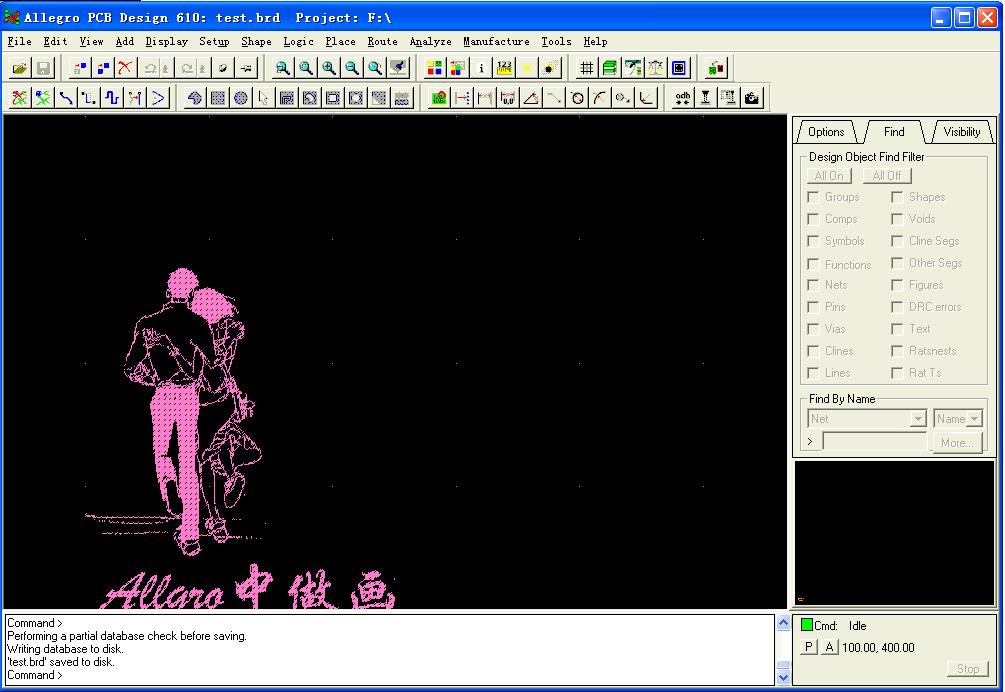Switch to the Options tab
The image size is (1005, 692).
(826, 132)
